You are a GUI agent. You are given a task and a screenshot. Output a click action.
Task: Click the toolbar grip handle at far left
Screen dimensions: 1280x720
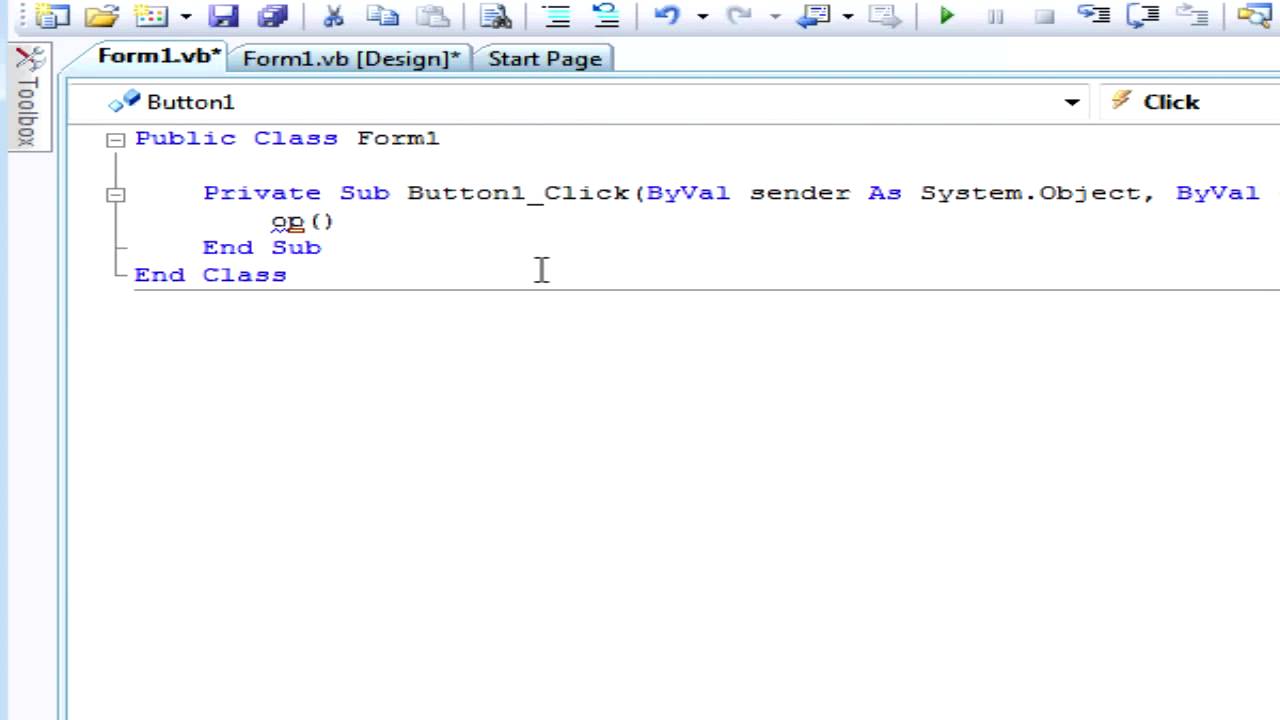pyautogui.click(x=22, y=16)
